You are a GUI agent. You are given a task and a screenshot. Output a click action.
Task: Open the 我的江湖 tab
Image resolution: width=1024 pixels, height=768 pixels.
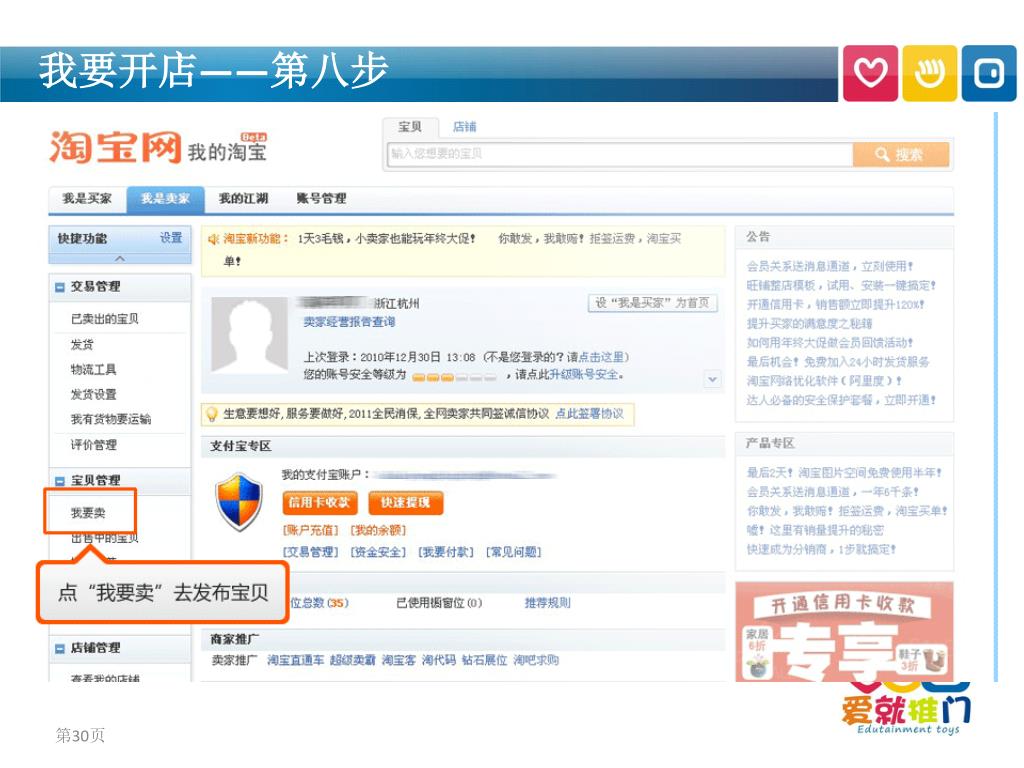(244, 199)
